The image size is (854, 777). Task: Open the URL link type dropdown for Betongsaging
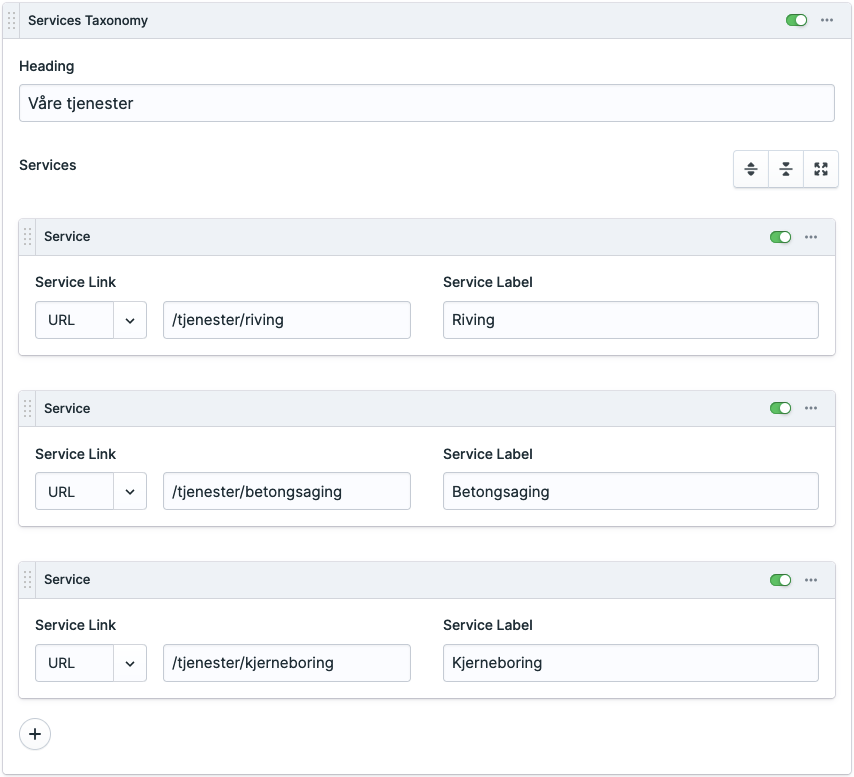[x=130, y=492]
